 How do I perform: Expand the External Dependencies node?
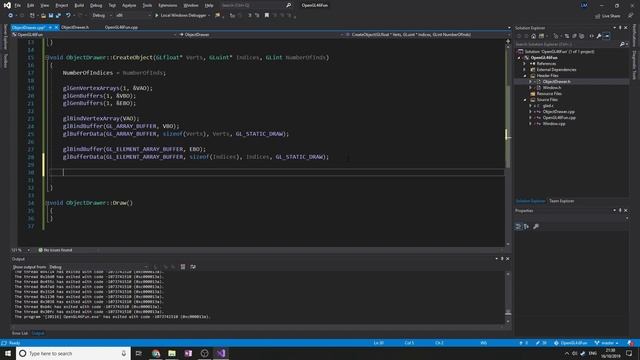click(x=525, y=70)
